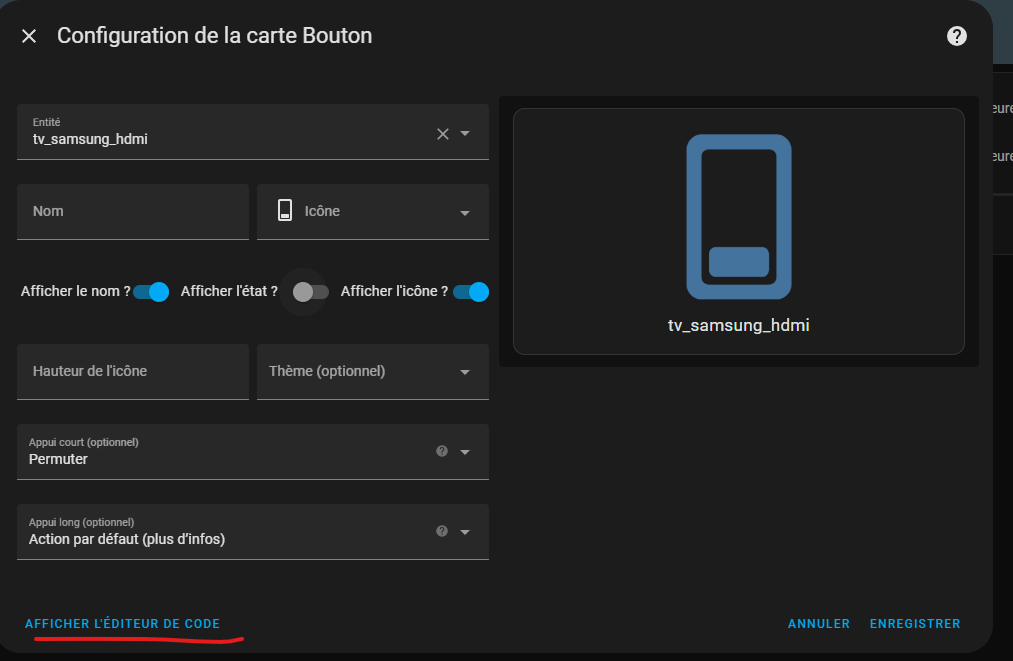This screenshot has width=1013, height=661.
Task: Click help icon in Appui long field
Action: coord(442,531)
